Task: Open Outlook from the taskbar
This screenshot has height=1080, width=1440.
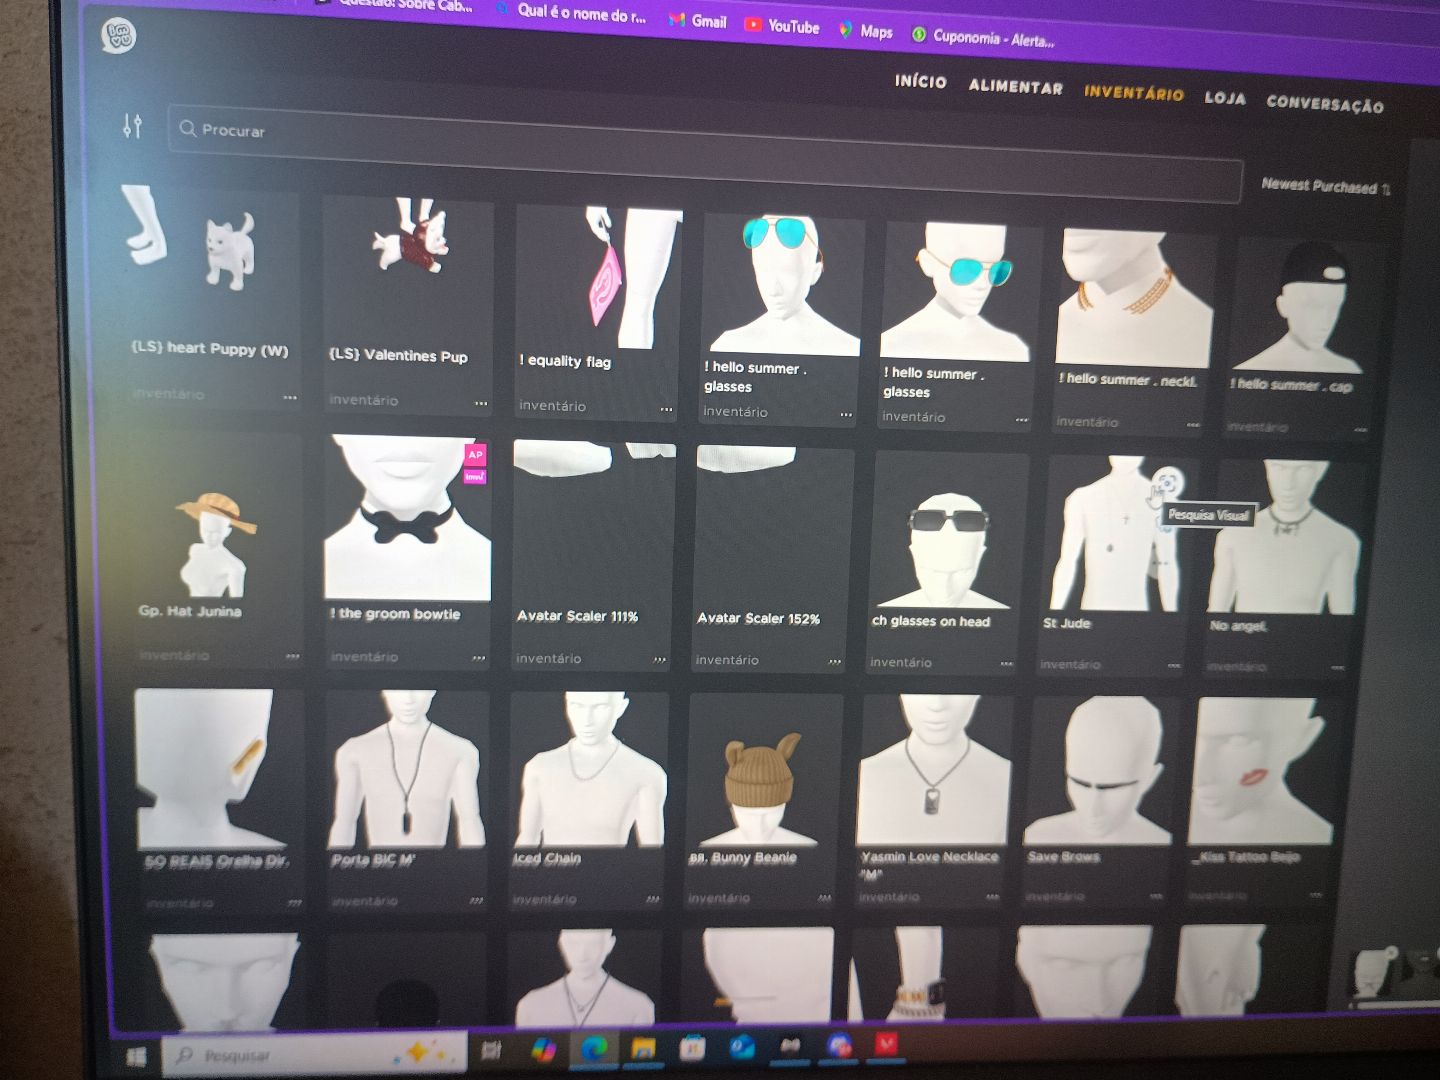Action: coord(741,1046)
